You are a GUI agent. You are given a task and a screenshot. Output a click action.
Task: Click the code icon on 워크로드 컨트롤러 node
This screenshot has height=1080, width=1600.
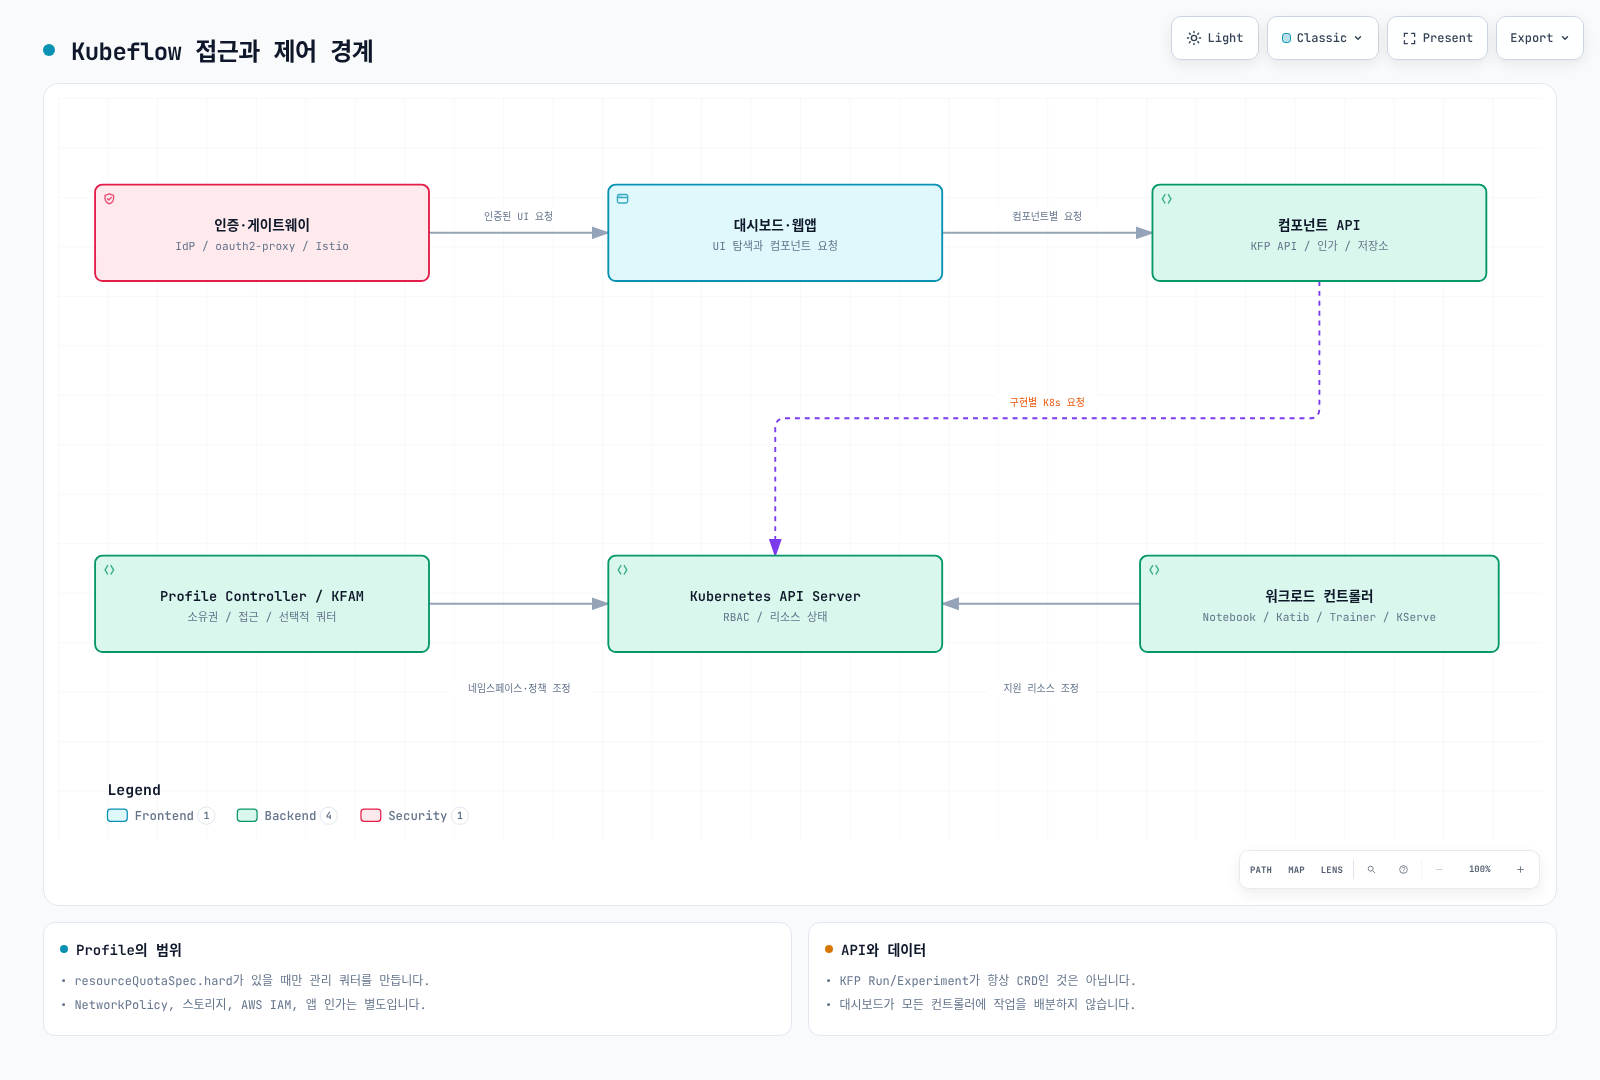tap(1155, 570)
